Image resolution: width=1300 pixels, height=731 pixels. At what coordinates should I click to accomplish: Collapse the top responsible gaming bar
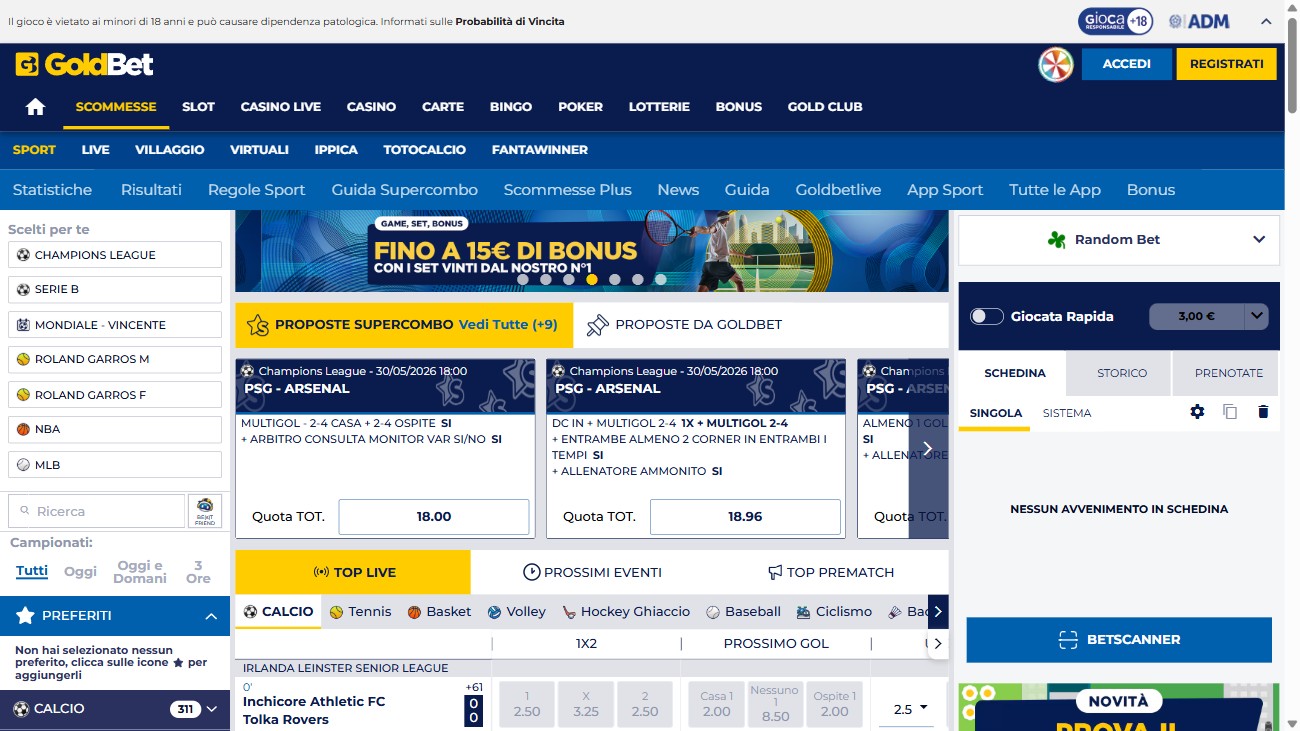click(x=1265, y=21)
